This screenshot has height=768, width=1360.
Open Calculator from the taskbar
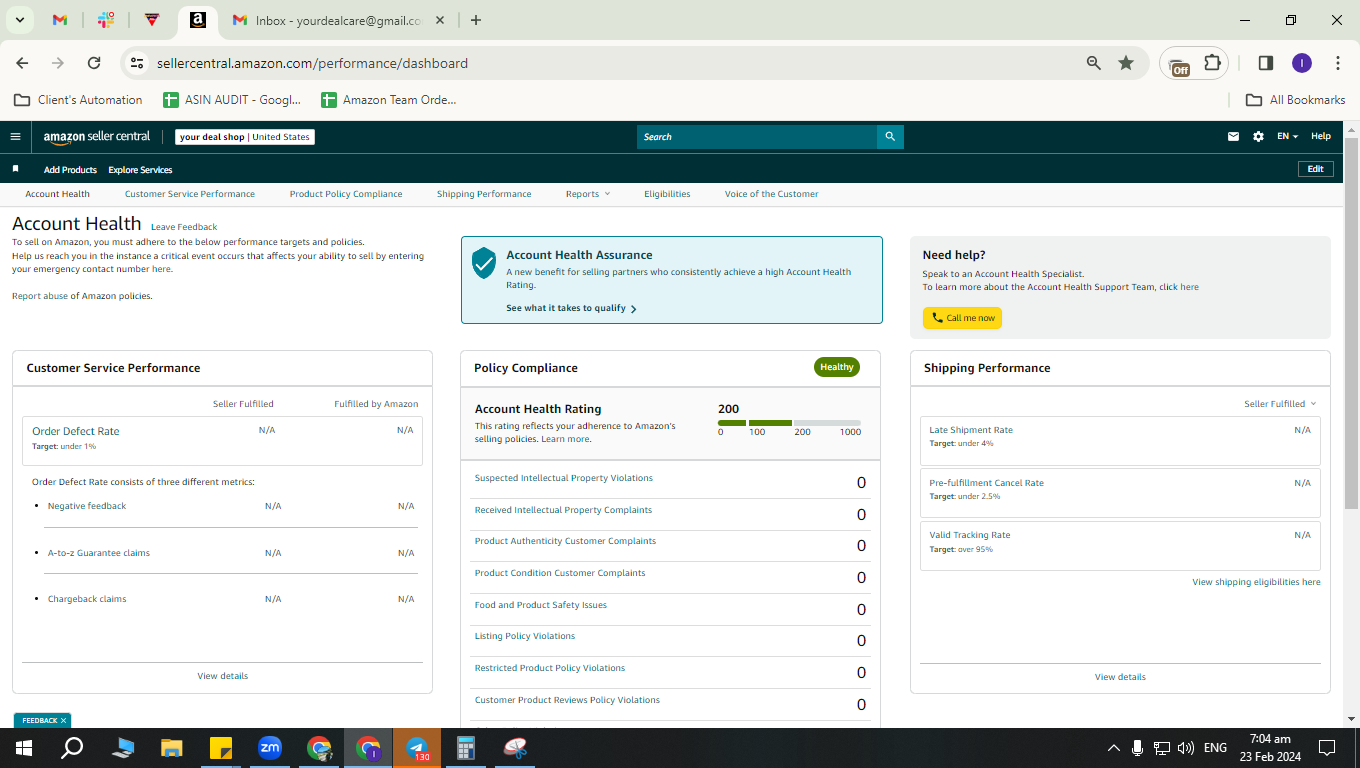(465, 748)
